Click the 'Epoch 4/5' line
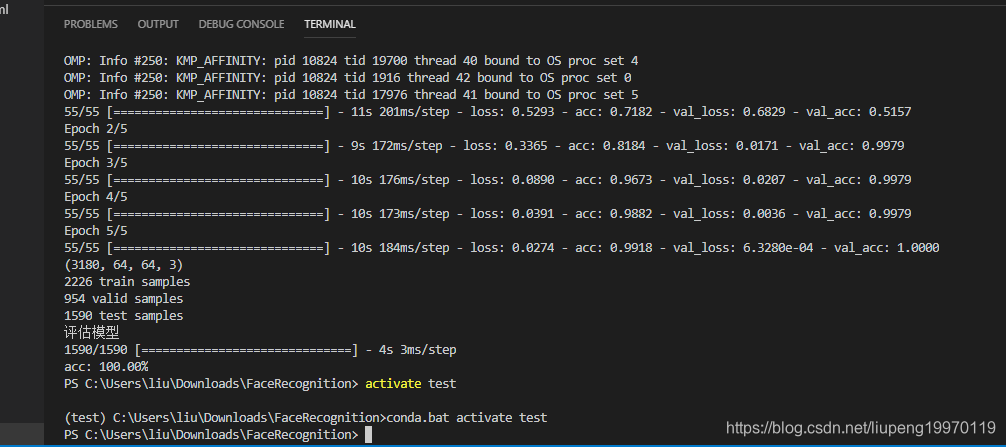The height and width of the screenshot is (447, 1006). 96,197
